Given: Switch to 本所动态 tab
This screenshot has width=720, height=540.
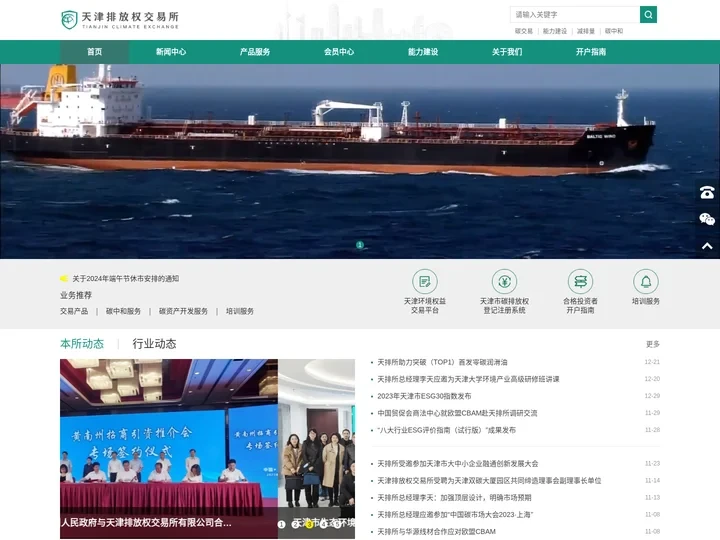Looking at the screenshot, I should point(82,343).
